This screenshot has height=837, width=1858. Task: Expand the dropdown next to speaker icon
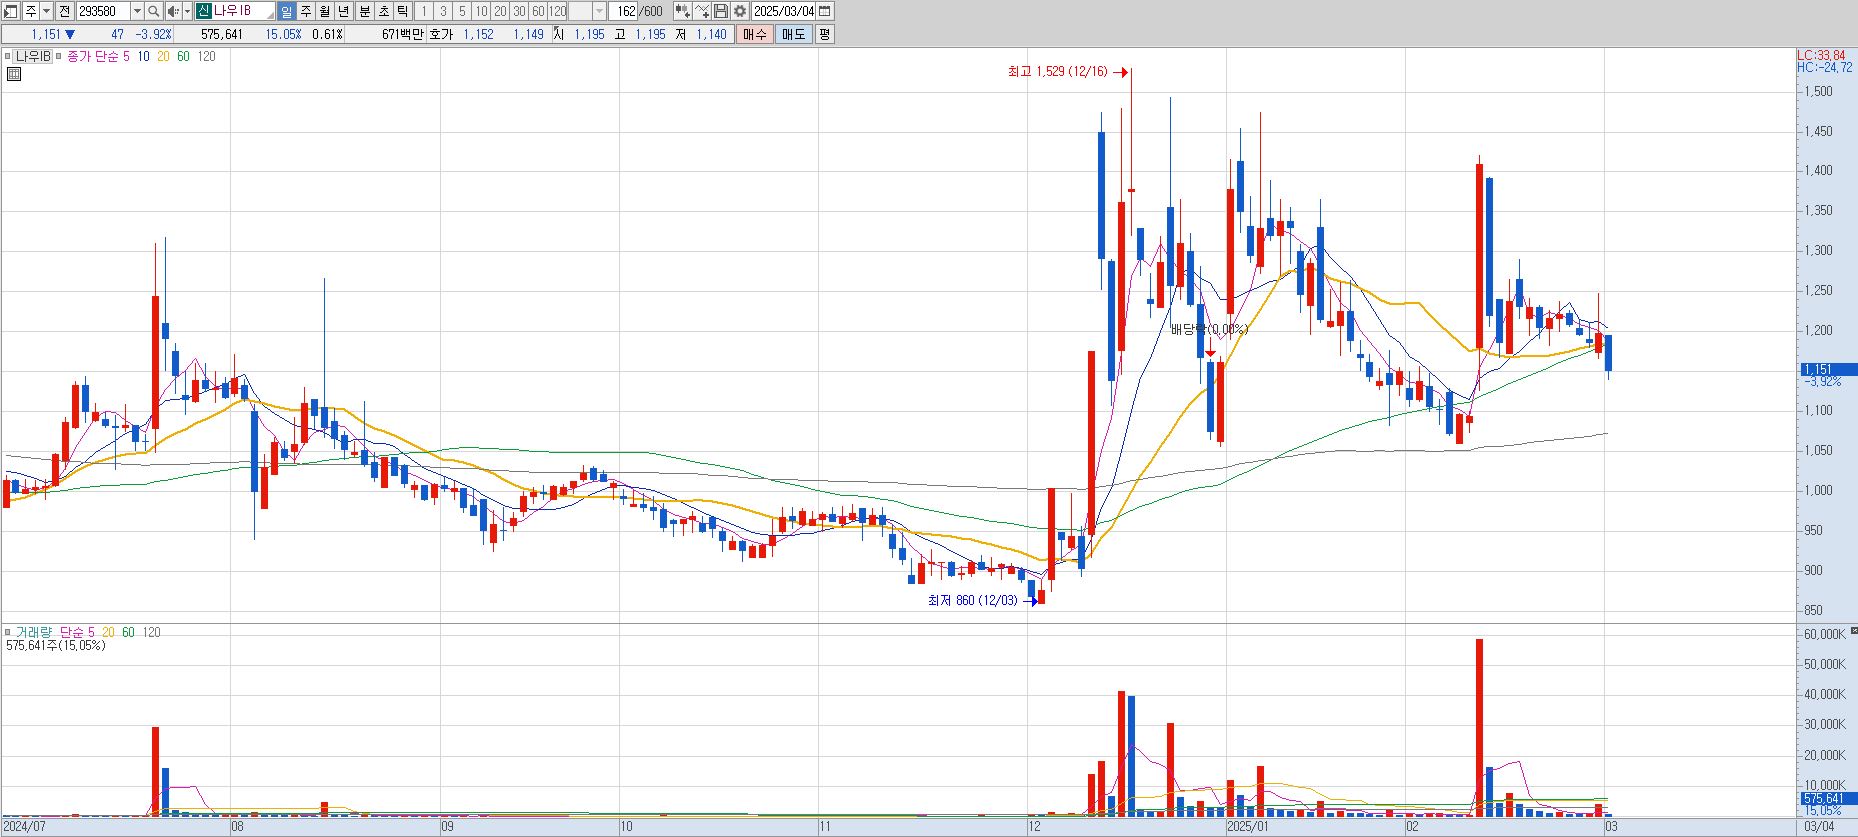[187, 11]
